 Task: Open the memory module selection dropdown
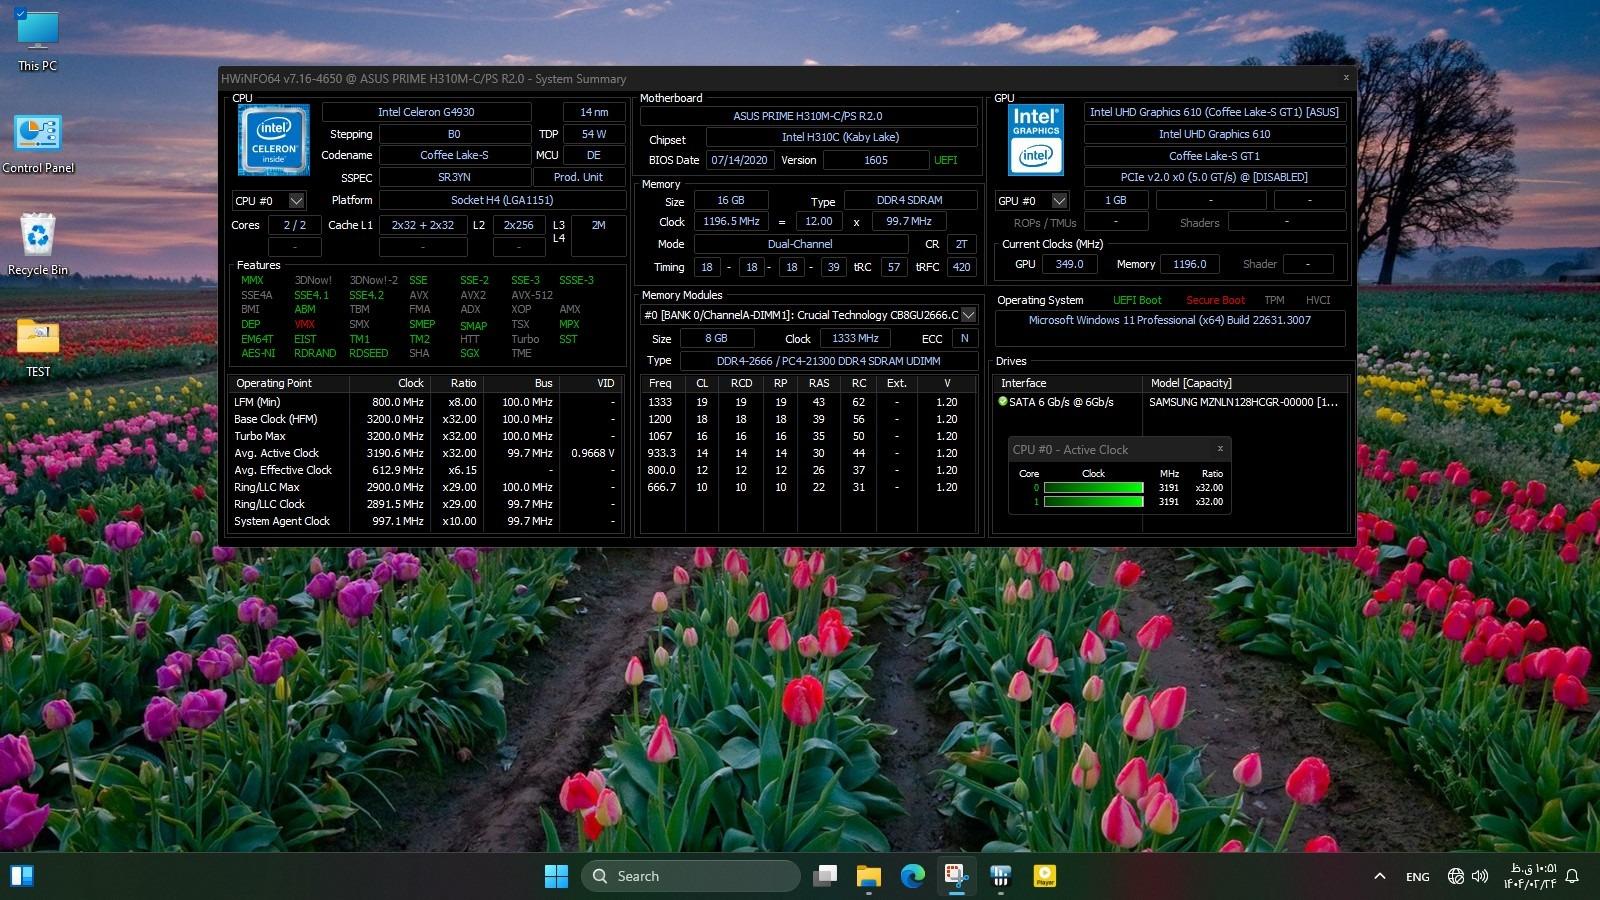(968, 315)
